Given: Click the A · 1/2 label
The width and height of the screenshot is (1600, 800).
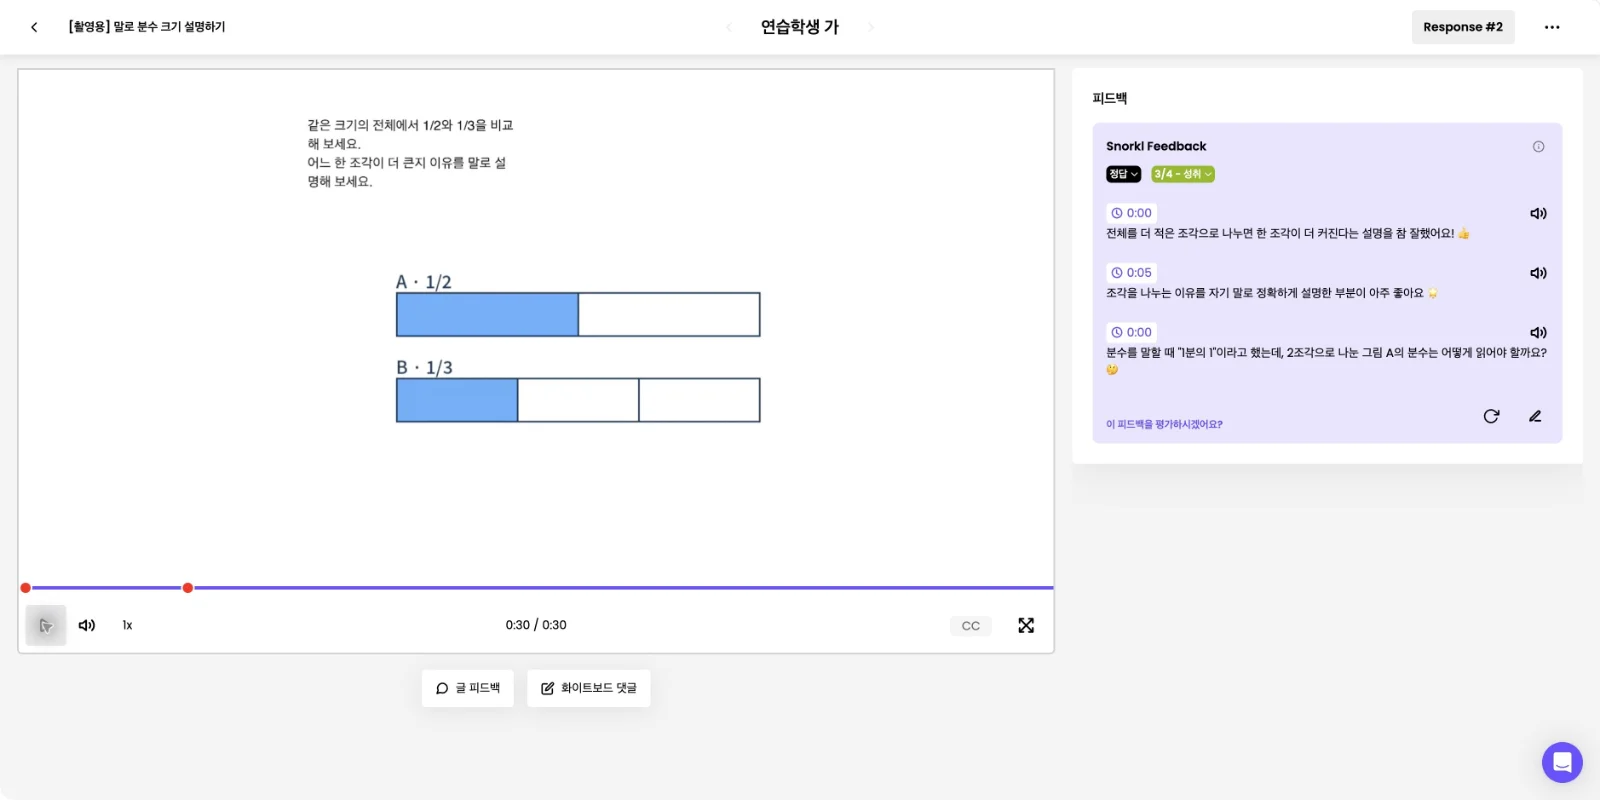Looking at the screenshot, I should [424, 282].
